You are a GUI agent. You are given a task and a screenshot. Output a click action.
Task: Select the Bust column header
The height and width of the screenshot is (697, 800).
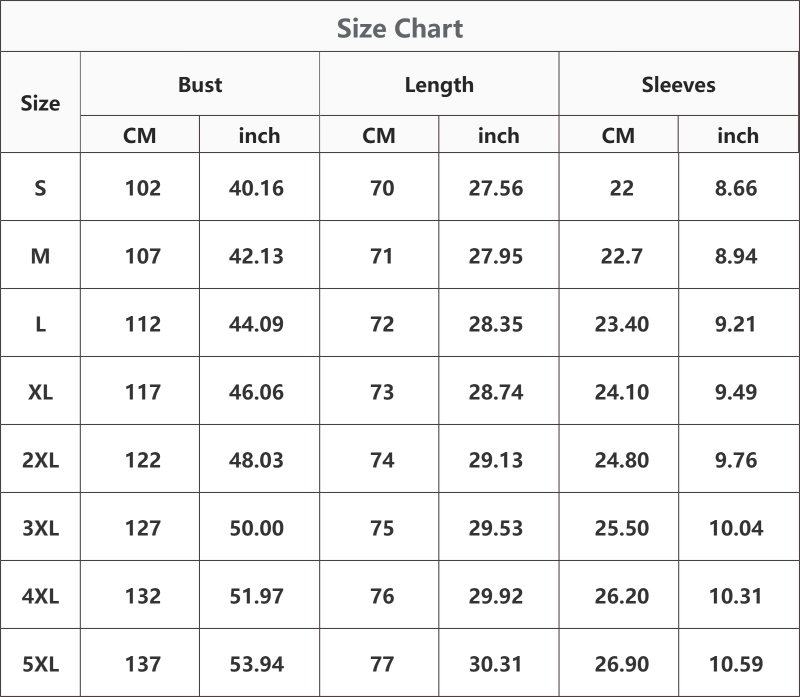[x=200, y=85]
